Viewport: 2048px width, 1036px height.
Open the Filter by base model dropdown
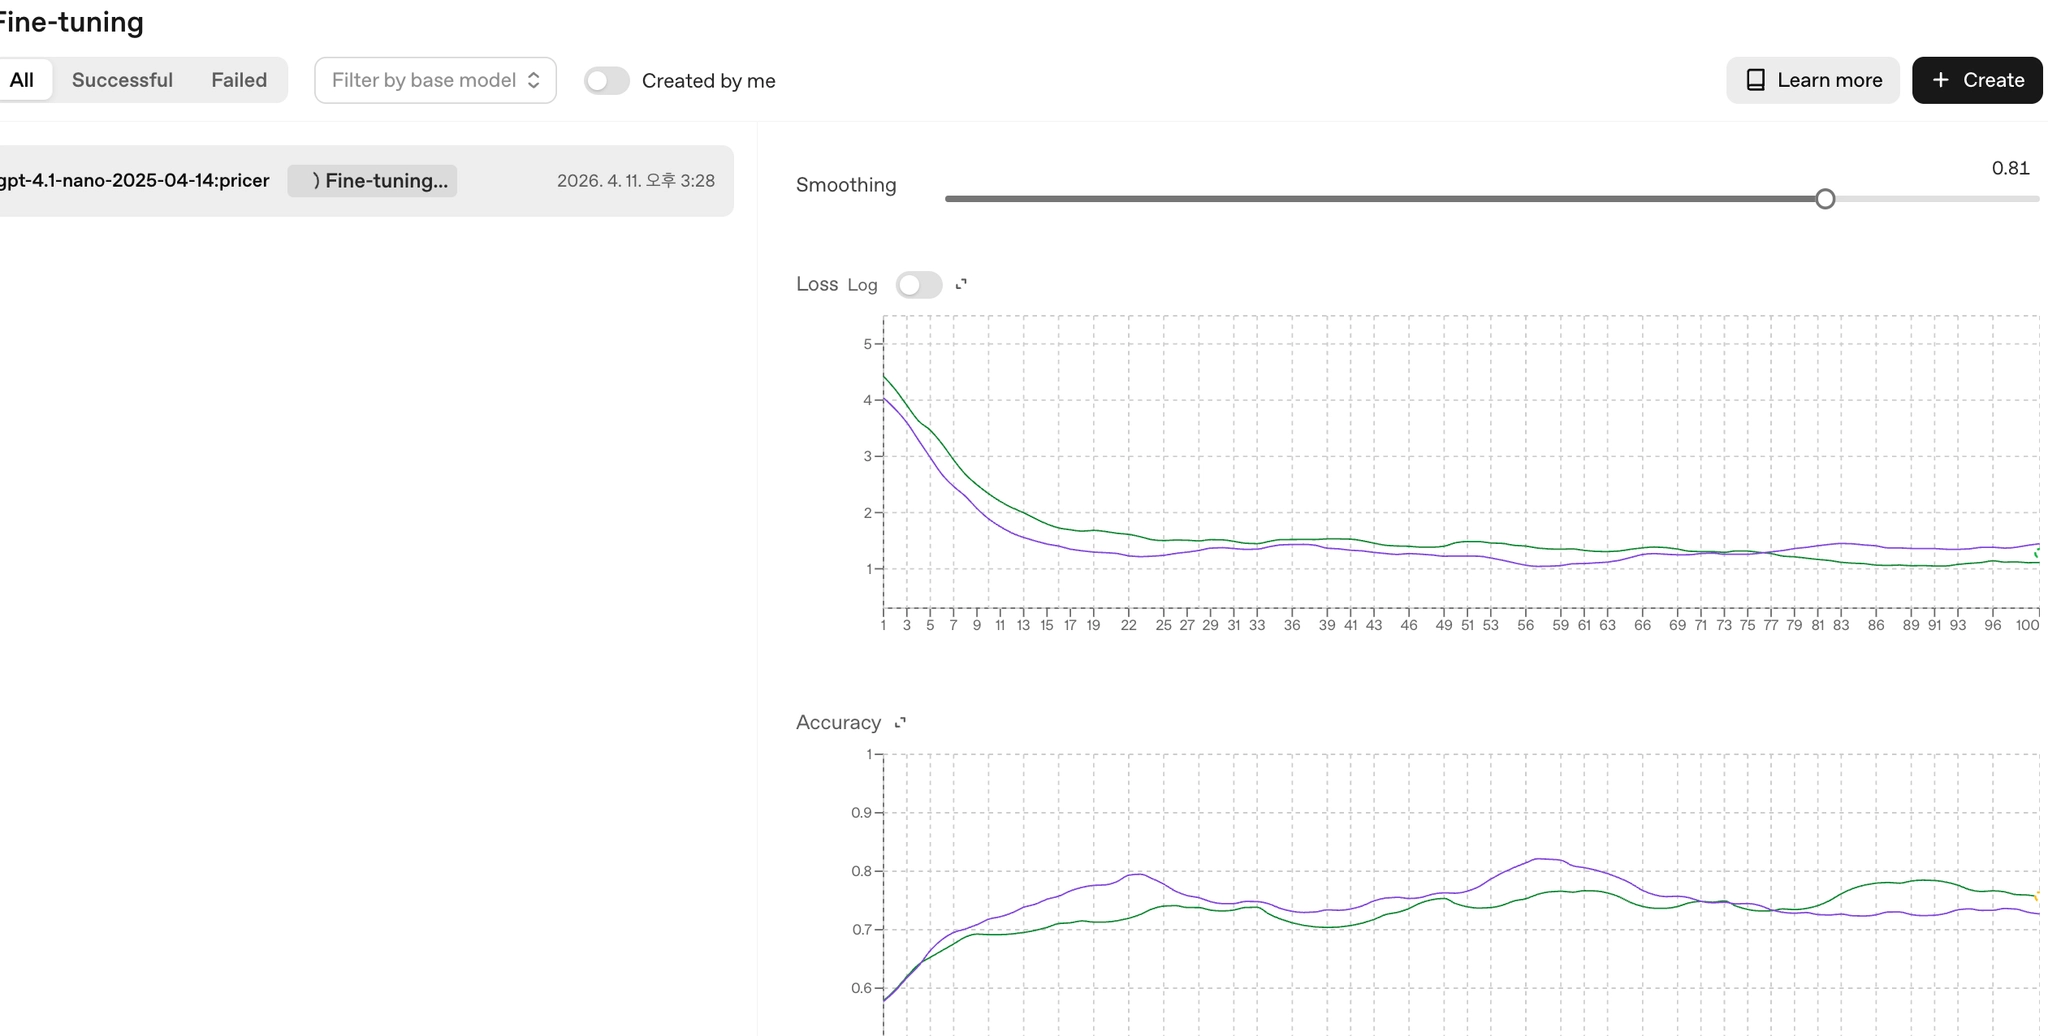click(x=435, y=80)
